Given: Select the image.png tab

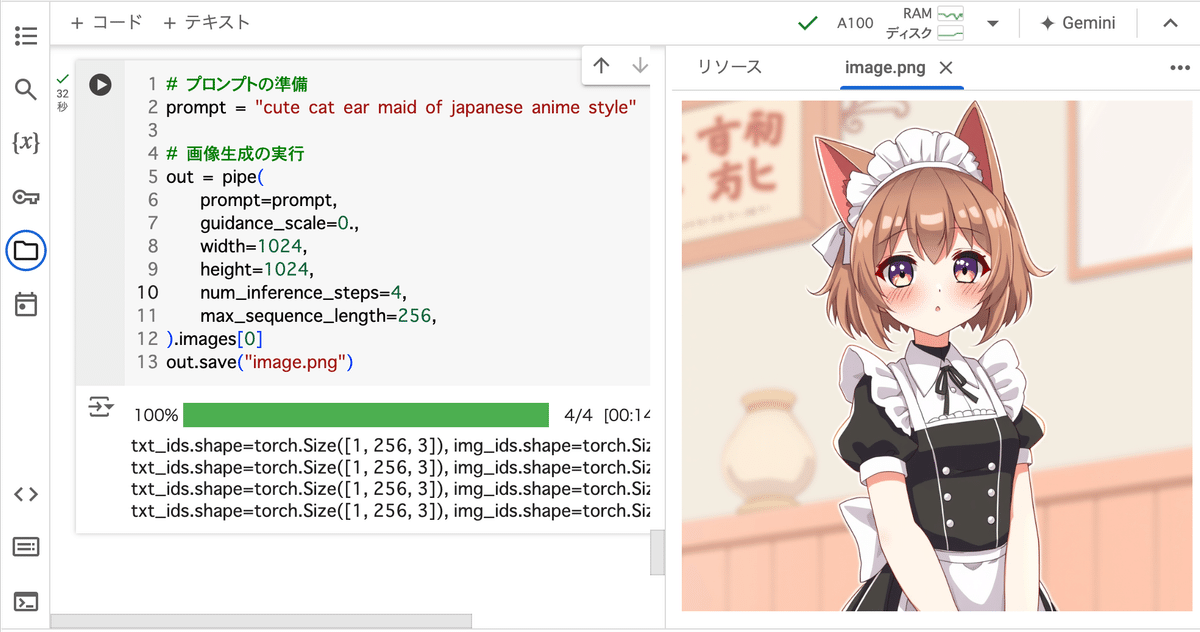Looking at the screenshot, I should 884,67.
